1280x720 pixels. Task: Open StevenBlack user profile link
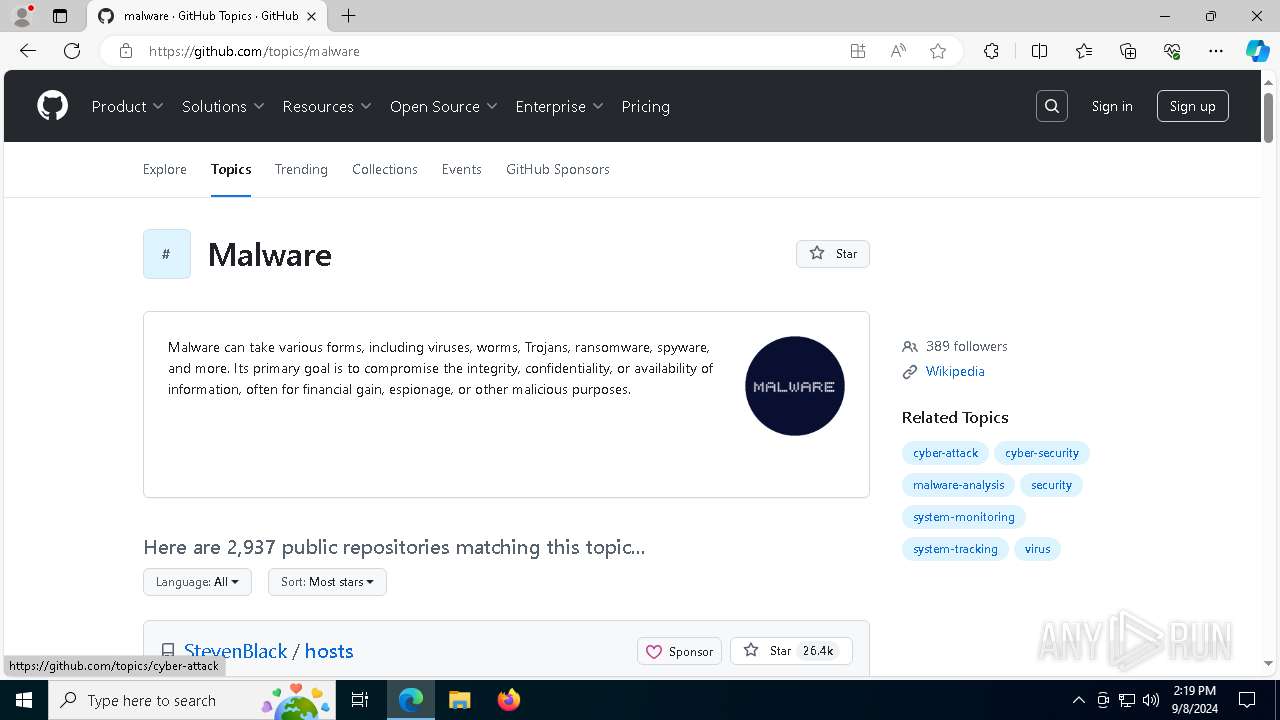(x=235, y=651)
